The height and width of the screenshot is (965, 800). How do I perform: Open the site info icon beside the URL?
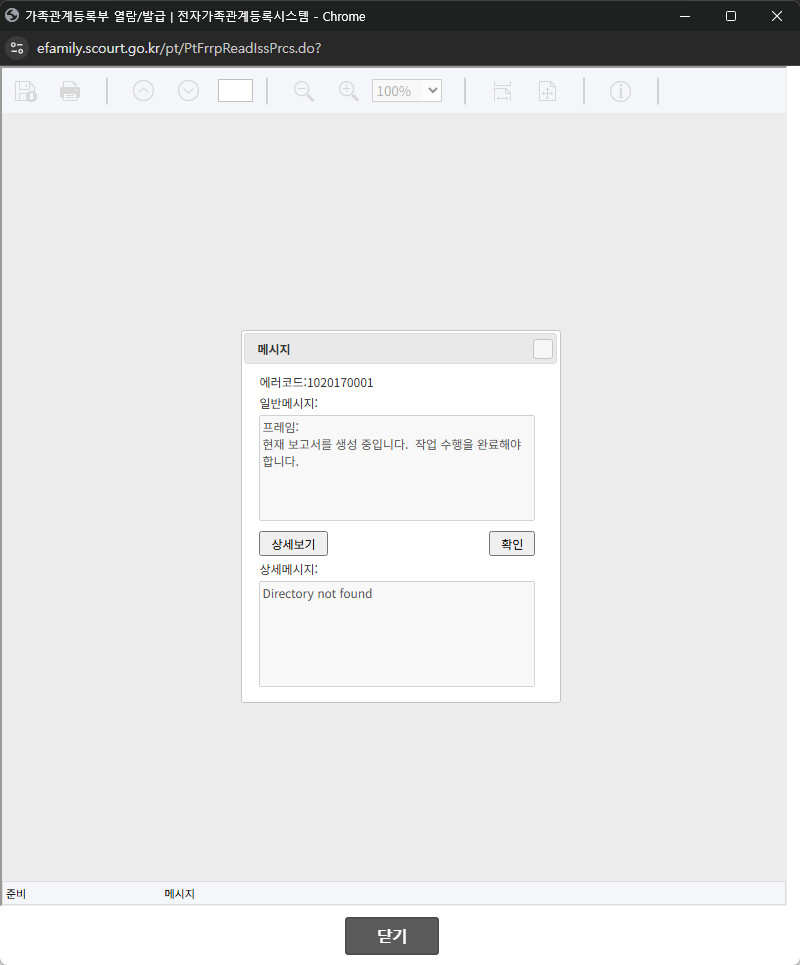pyautogui.click(x=17, y=48)
